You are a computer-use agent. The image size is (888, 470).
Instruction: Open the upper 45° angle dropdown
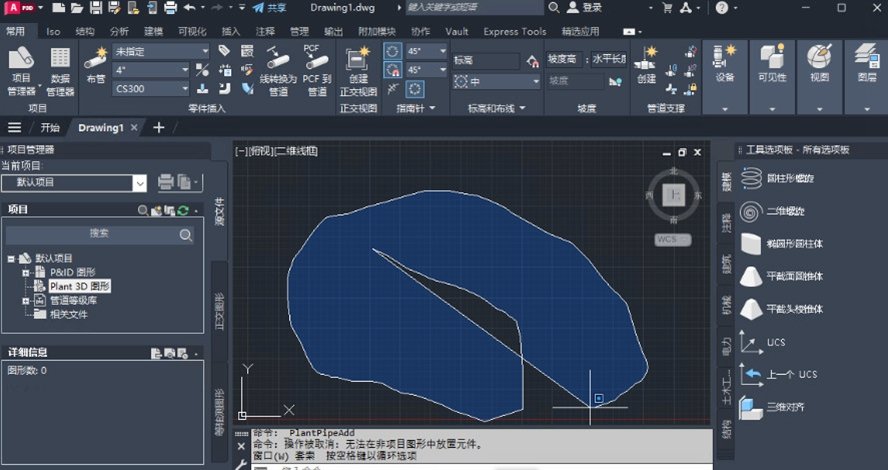[x=426, y=52]
